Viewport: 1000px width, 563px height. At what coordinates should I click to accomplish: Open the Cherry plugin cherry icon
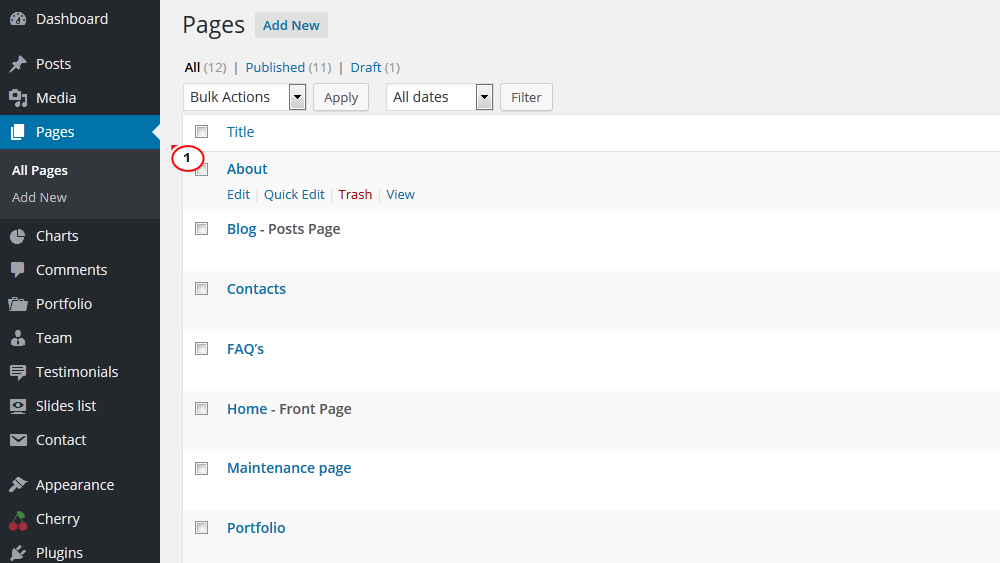(x=18, y=520)
